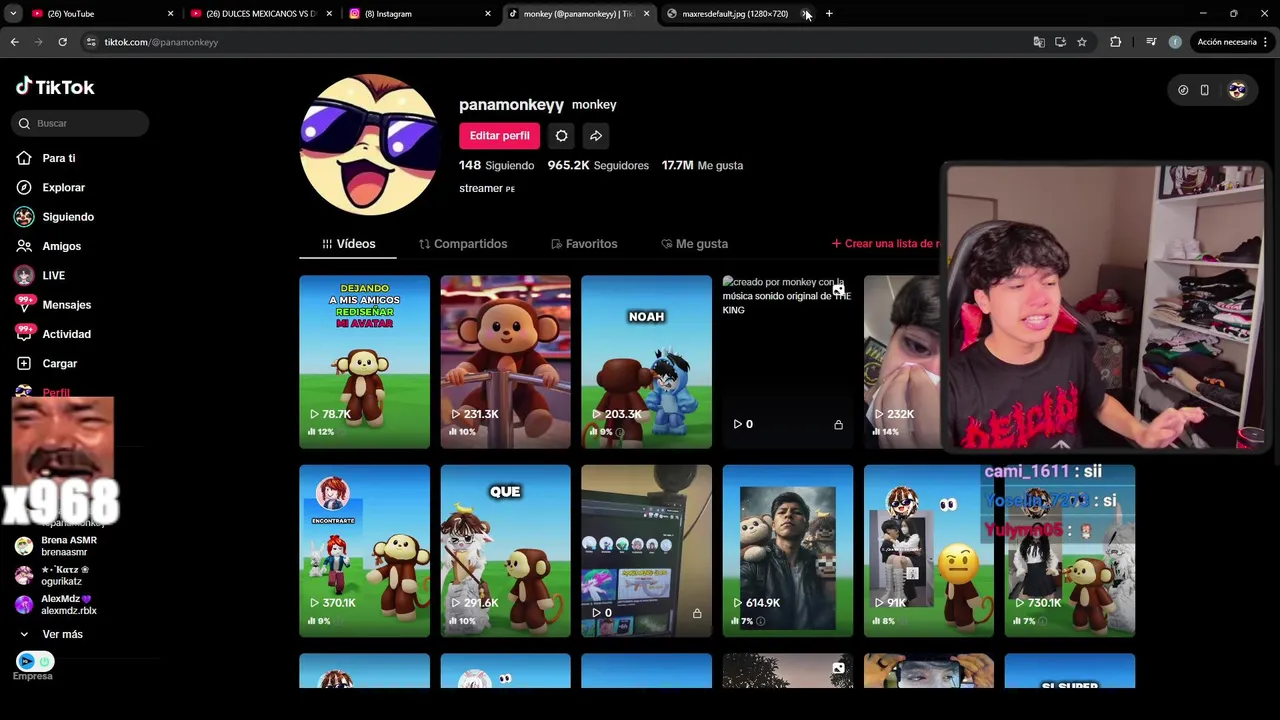Click the Empresa label in sidebar
Viewport: 1280px width, 720px height.
click(x=32, y=676)
